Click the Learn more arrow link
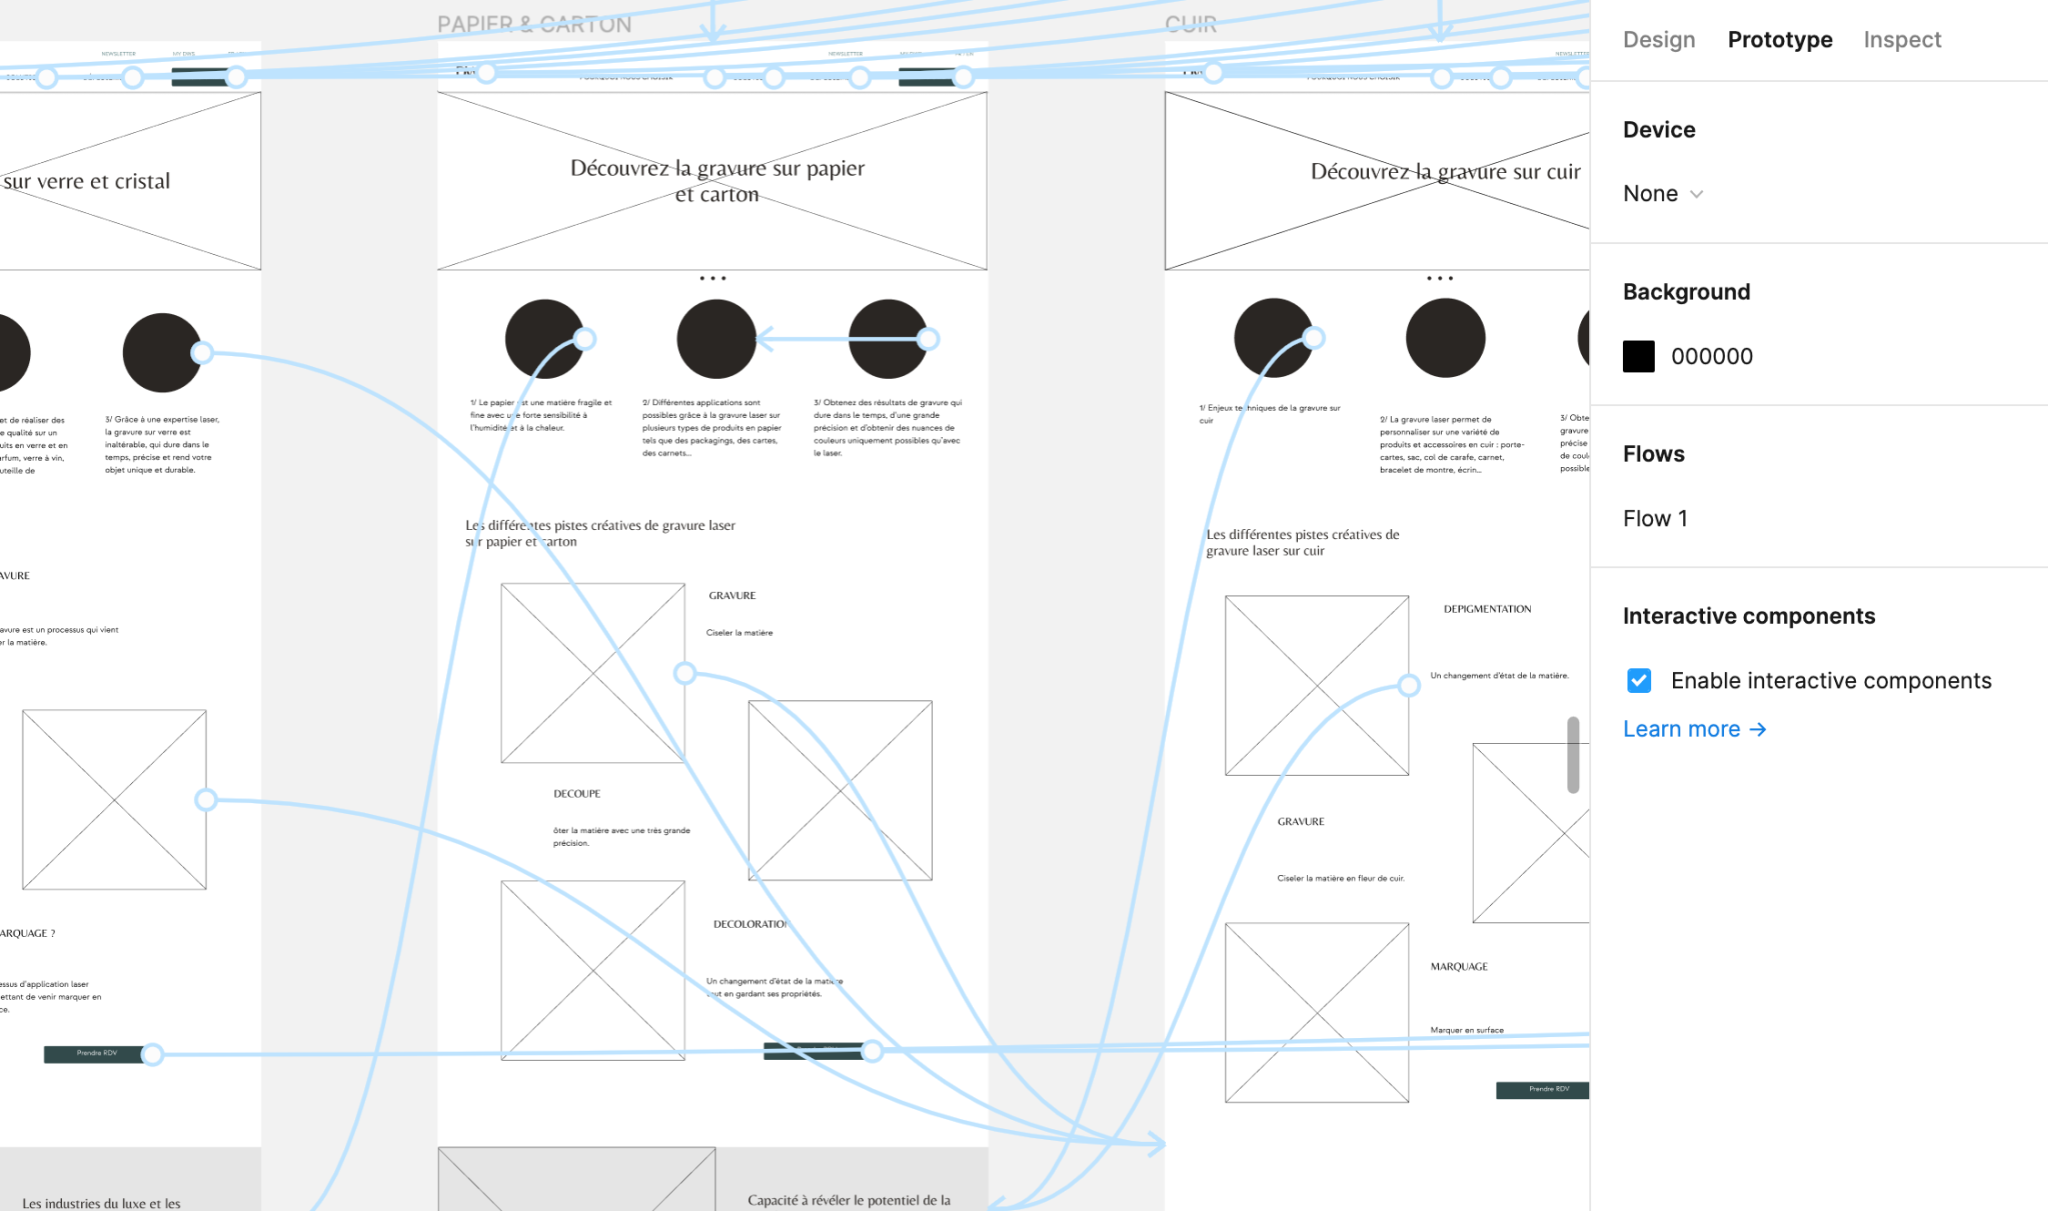This screenshot has width=2048, height=1211. [x=1693, y=727]
